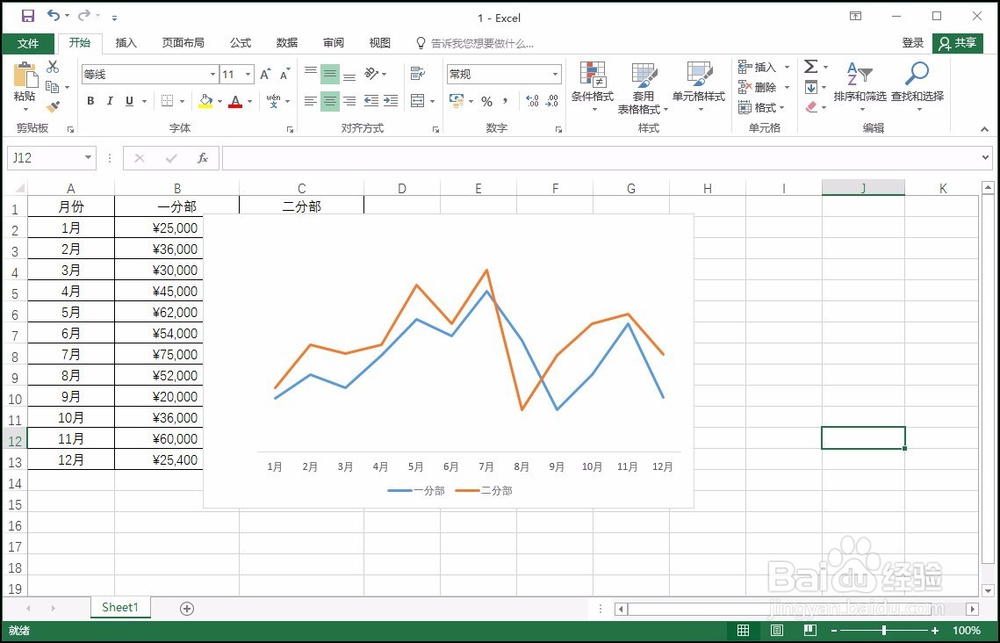Viewport: 1000px width, 643px height.
Task: Click the 共享 share button
Action: (958, 43)
